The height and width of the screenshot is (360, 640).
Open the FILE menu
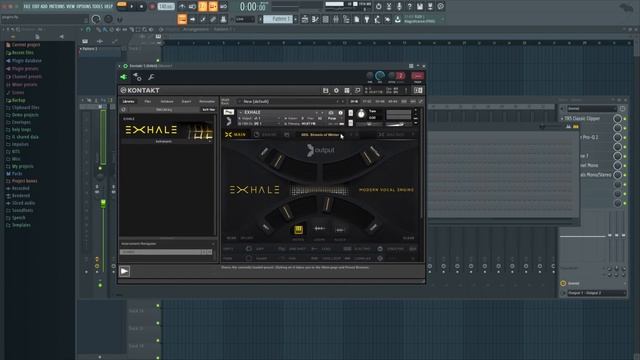[27, 7]
